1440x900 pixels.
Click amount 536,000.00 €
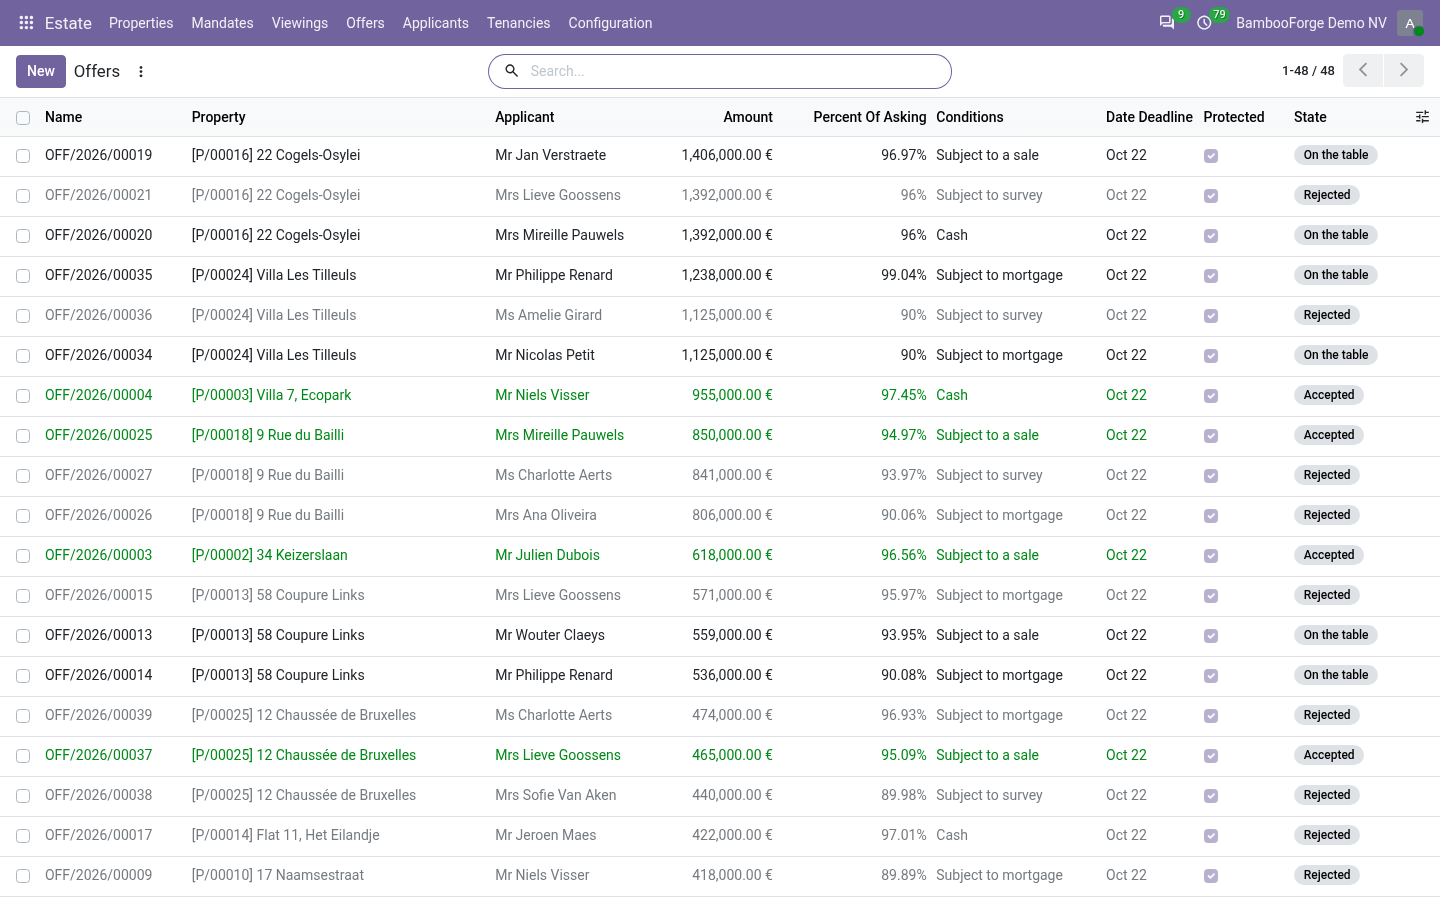[x=732, y=675]
